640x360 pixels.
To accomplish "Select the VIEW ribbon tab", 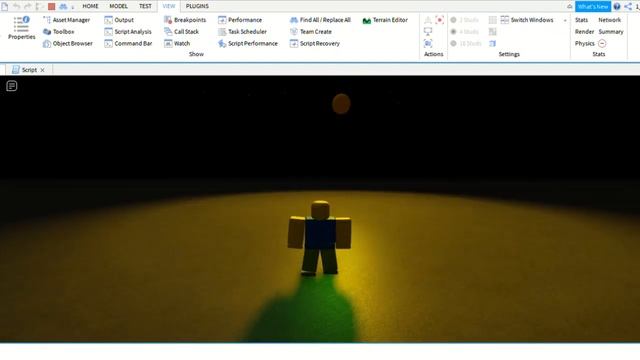I will pos(169,6).
